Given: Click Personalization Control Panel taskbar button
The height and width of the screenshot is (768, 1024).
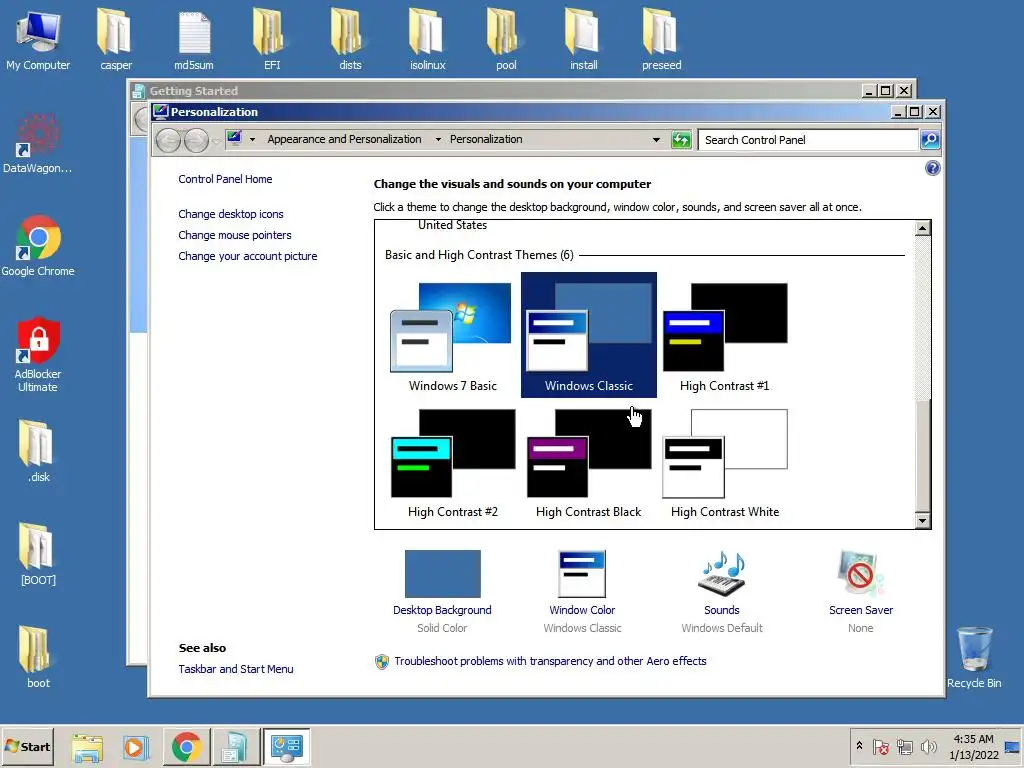Looking at the screenshot, I should [x=286, y=747].
